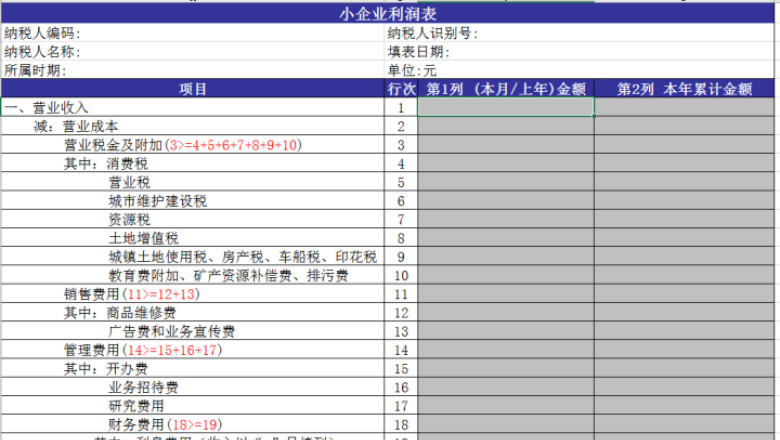The height and width of the screenshot is (440, 780).
Task: Select cumulative amount cell for 管理费用
Action: click(684, 350)
